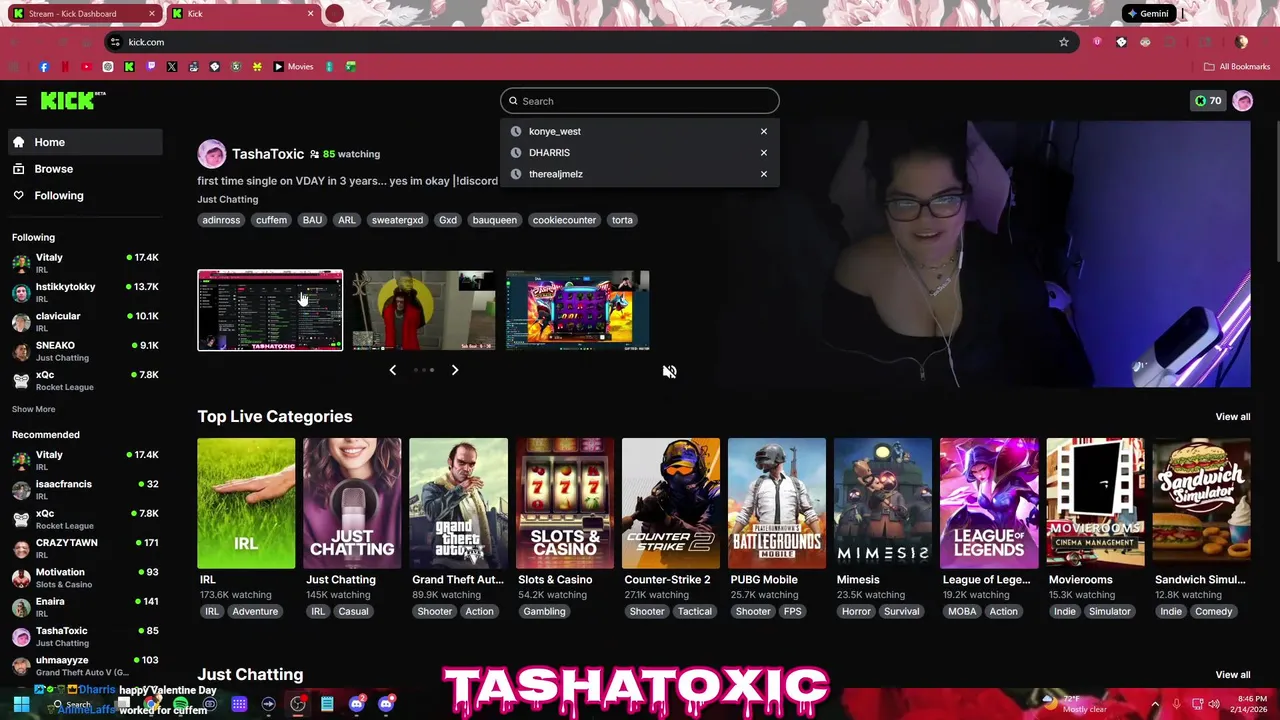The width and height of the screenshot is (1280, 720).
Task: Click the cookiecounter stream tag
Action: click(564, 220)
